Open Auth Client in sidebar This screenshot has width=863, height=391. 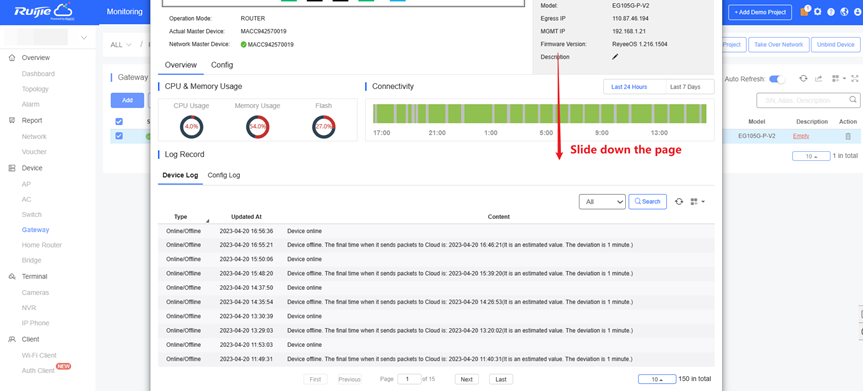click(38, 371)
